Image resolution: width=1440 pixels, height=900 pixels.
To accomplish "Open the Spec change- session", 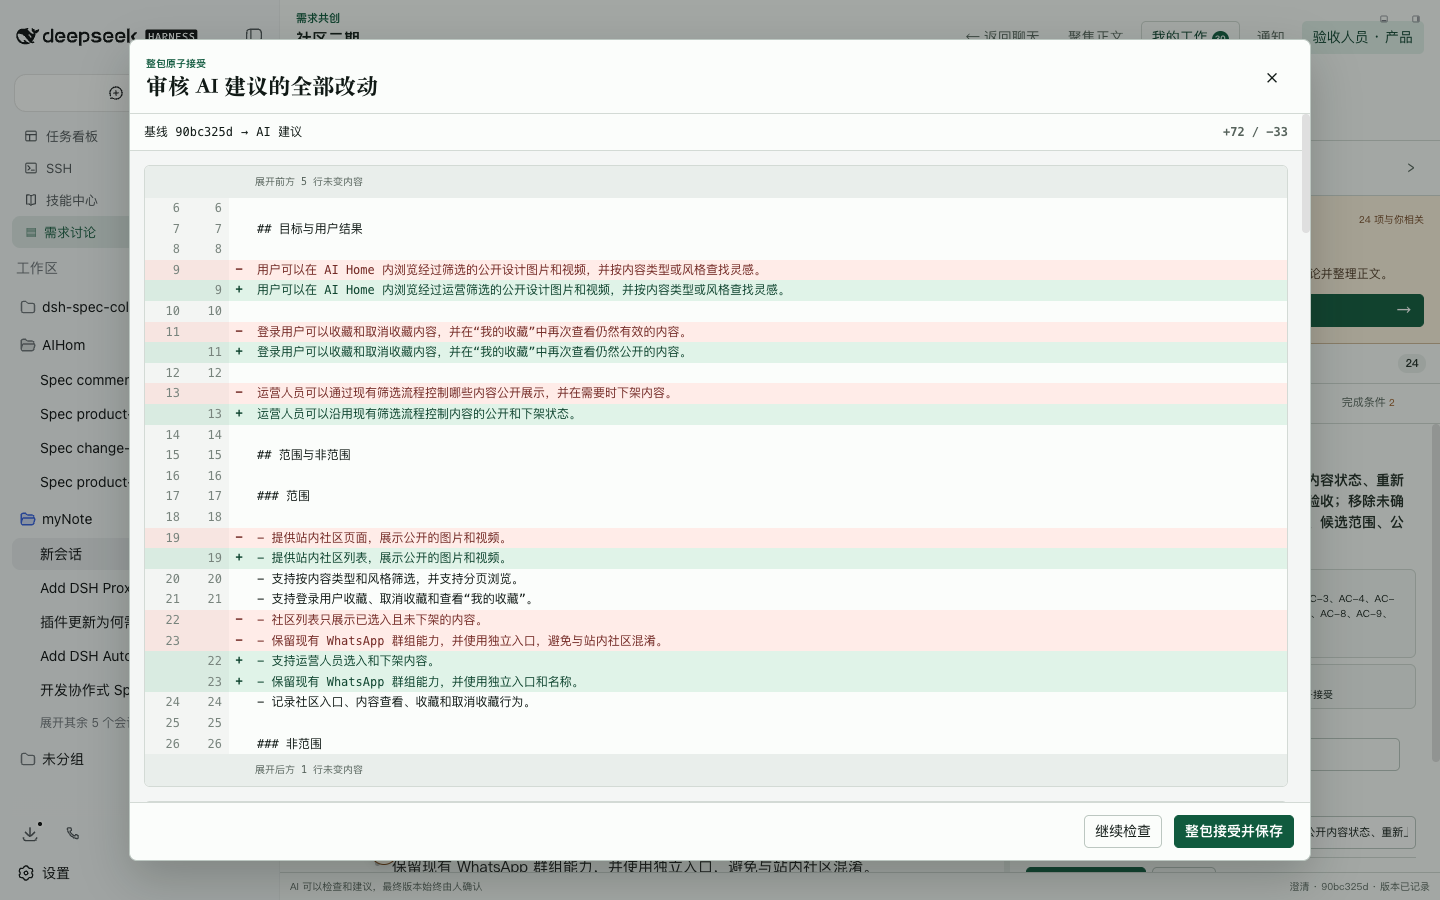I will (x=84, y=448).
